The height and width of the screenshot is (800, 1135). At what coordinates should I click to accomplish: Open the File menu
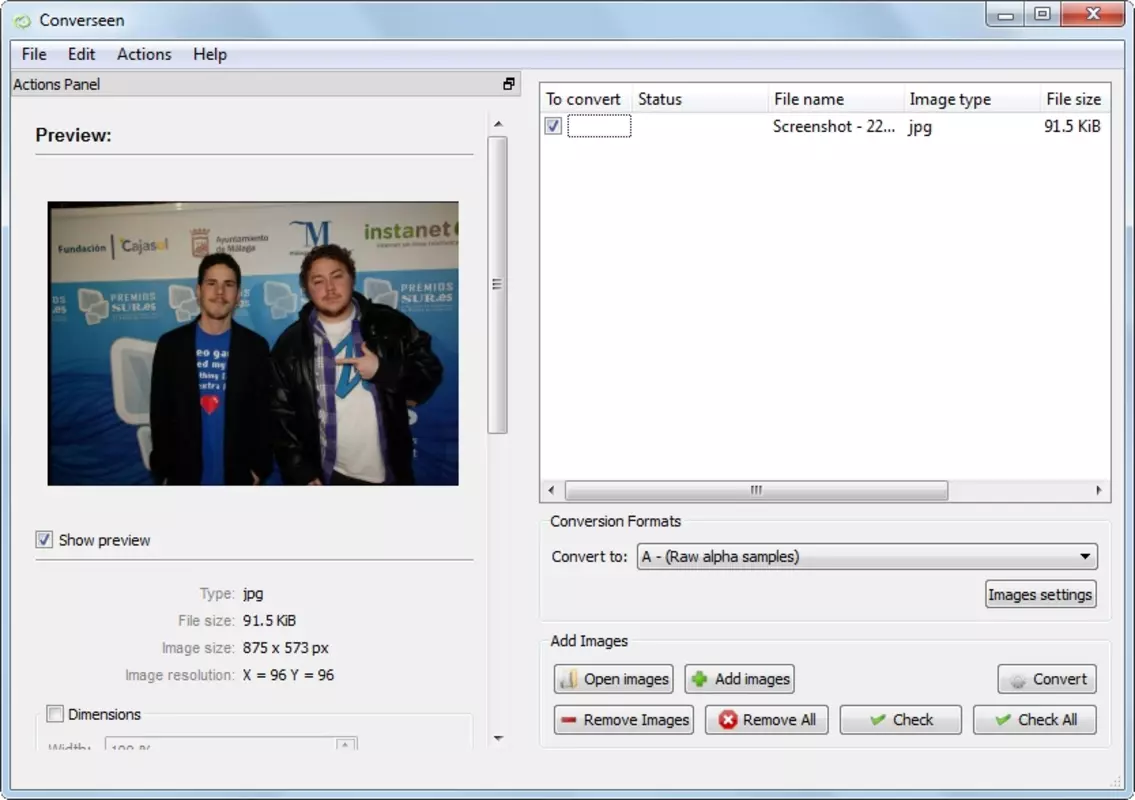(34, 54)
